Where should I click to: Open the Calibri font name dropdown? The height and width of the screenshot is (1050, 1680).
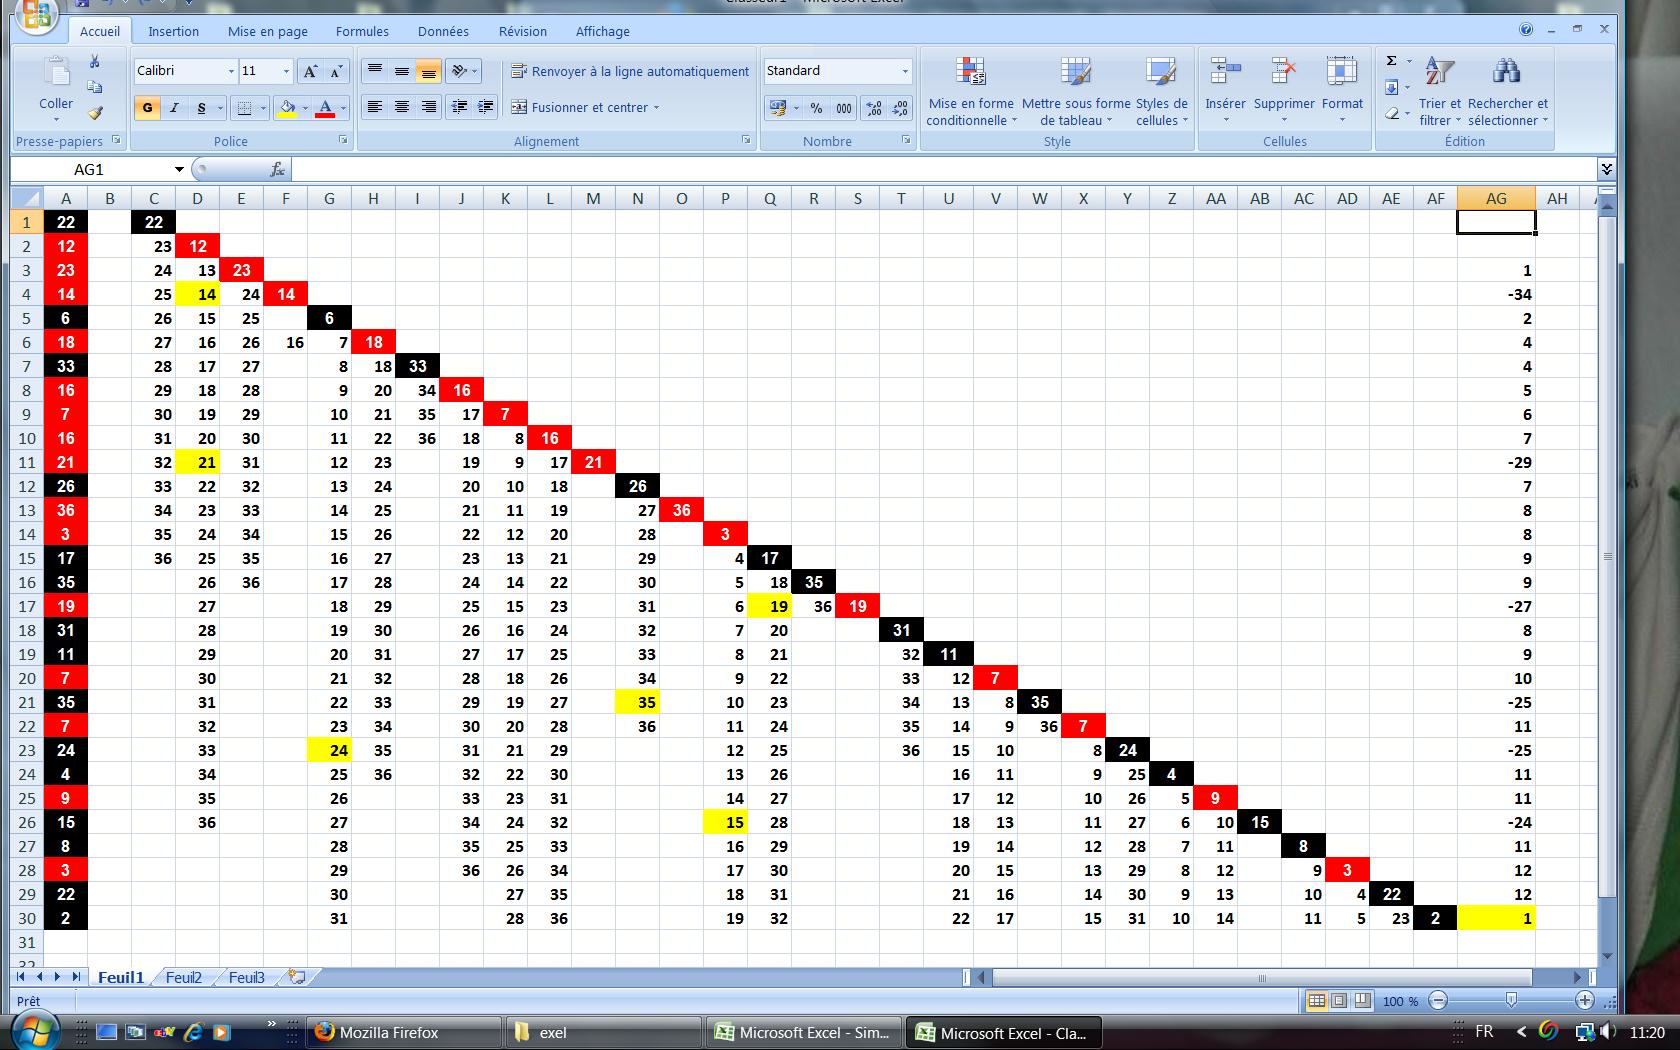(230, 71)
